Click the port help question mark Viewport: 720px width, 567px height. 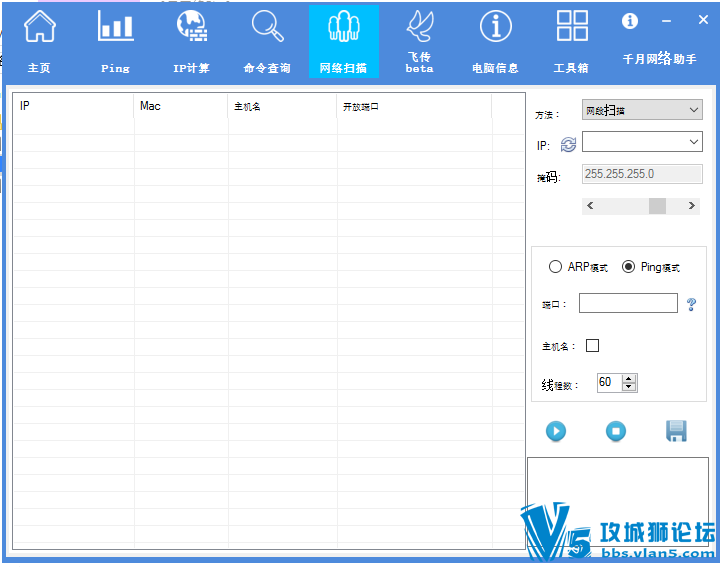(691, 304)
